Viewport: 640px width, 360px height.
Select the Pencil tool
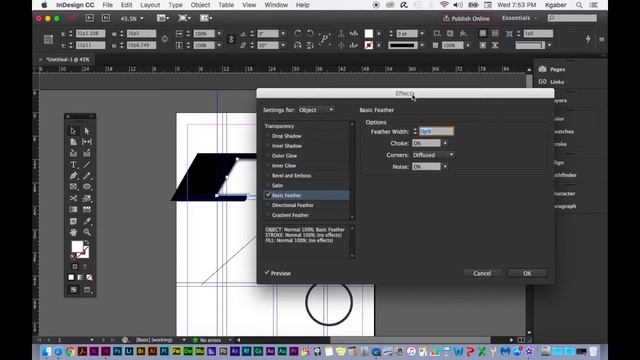coord(87,176)
